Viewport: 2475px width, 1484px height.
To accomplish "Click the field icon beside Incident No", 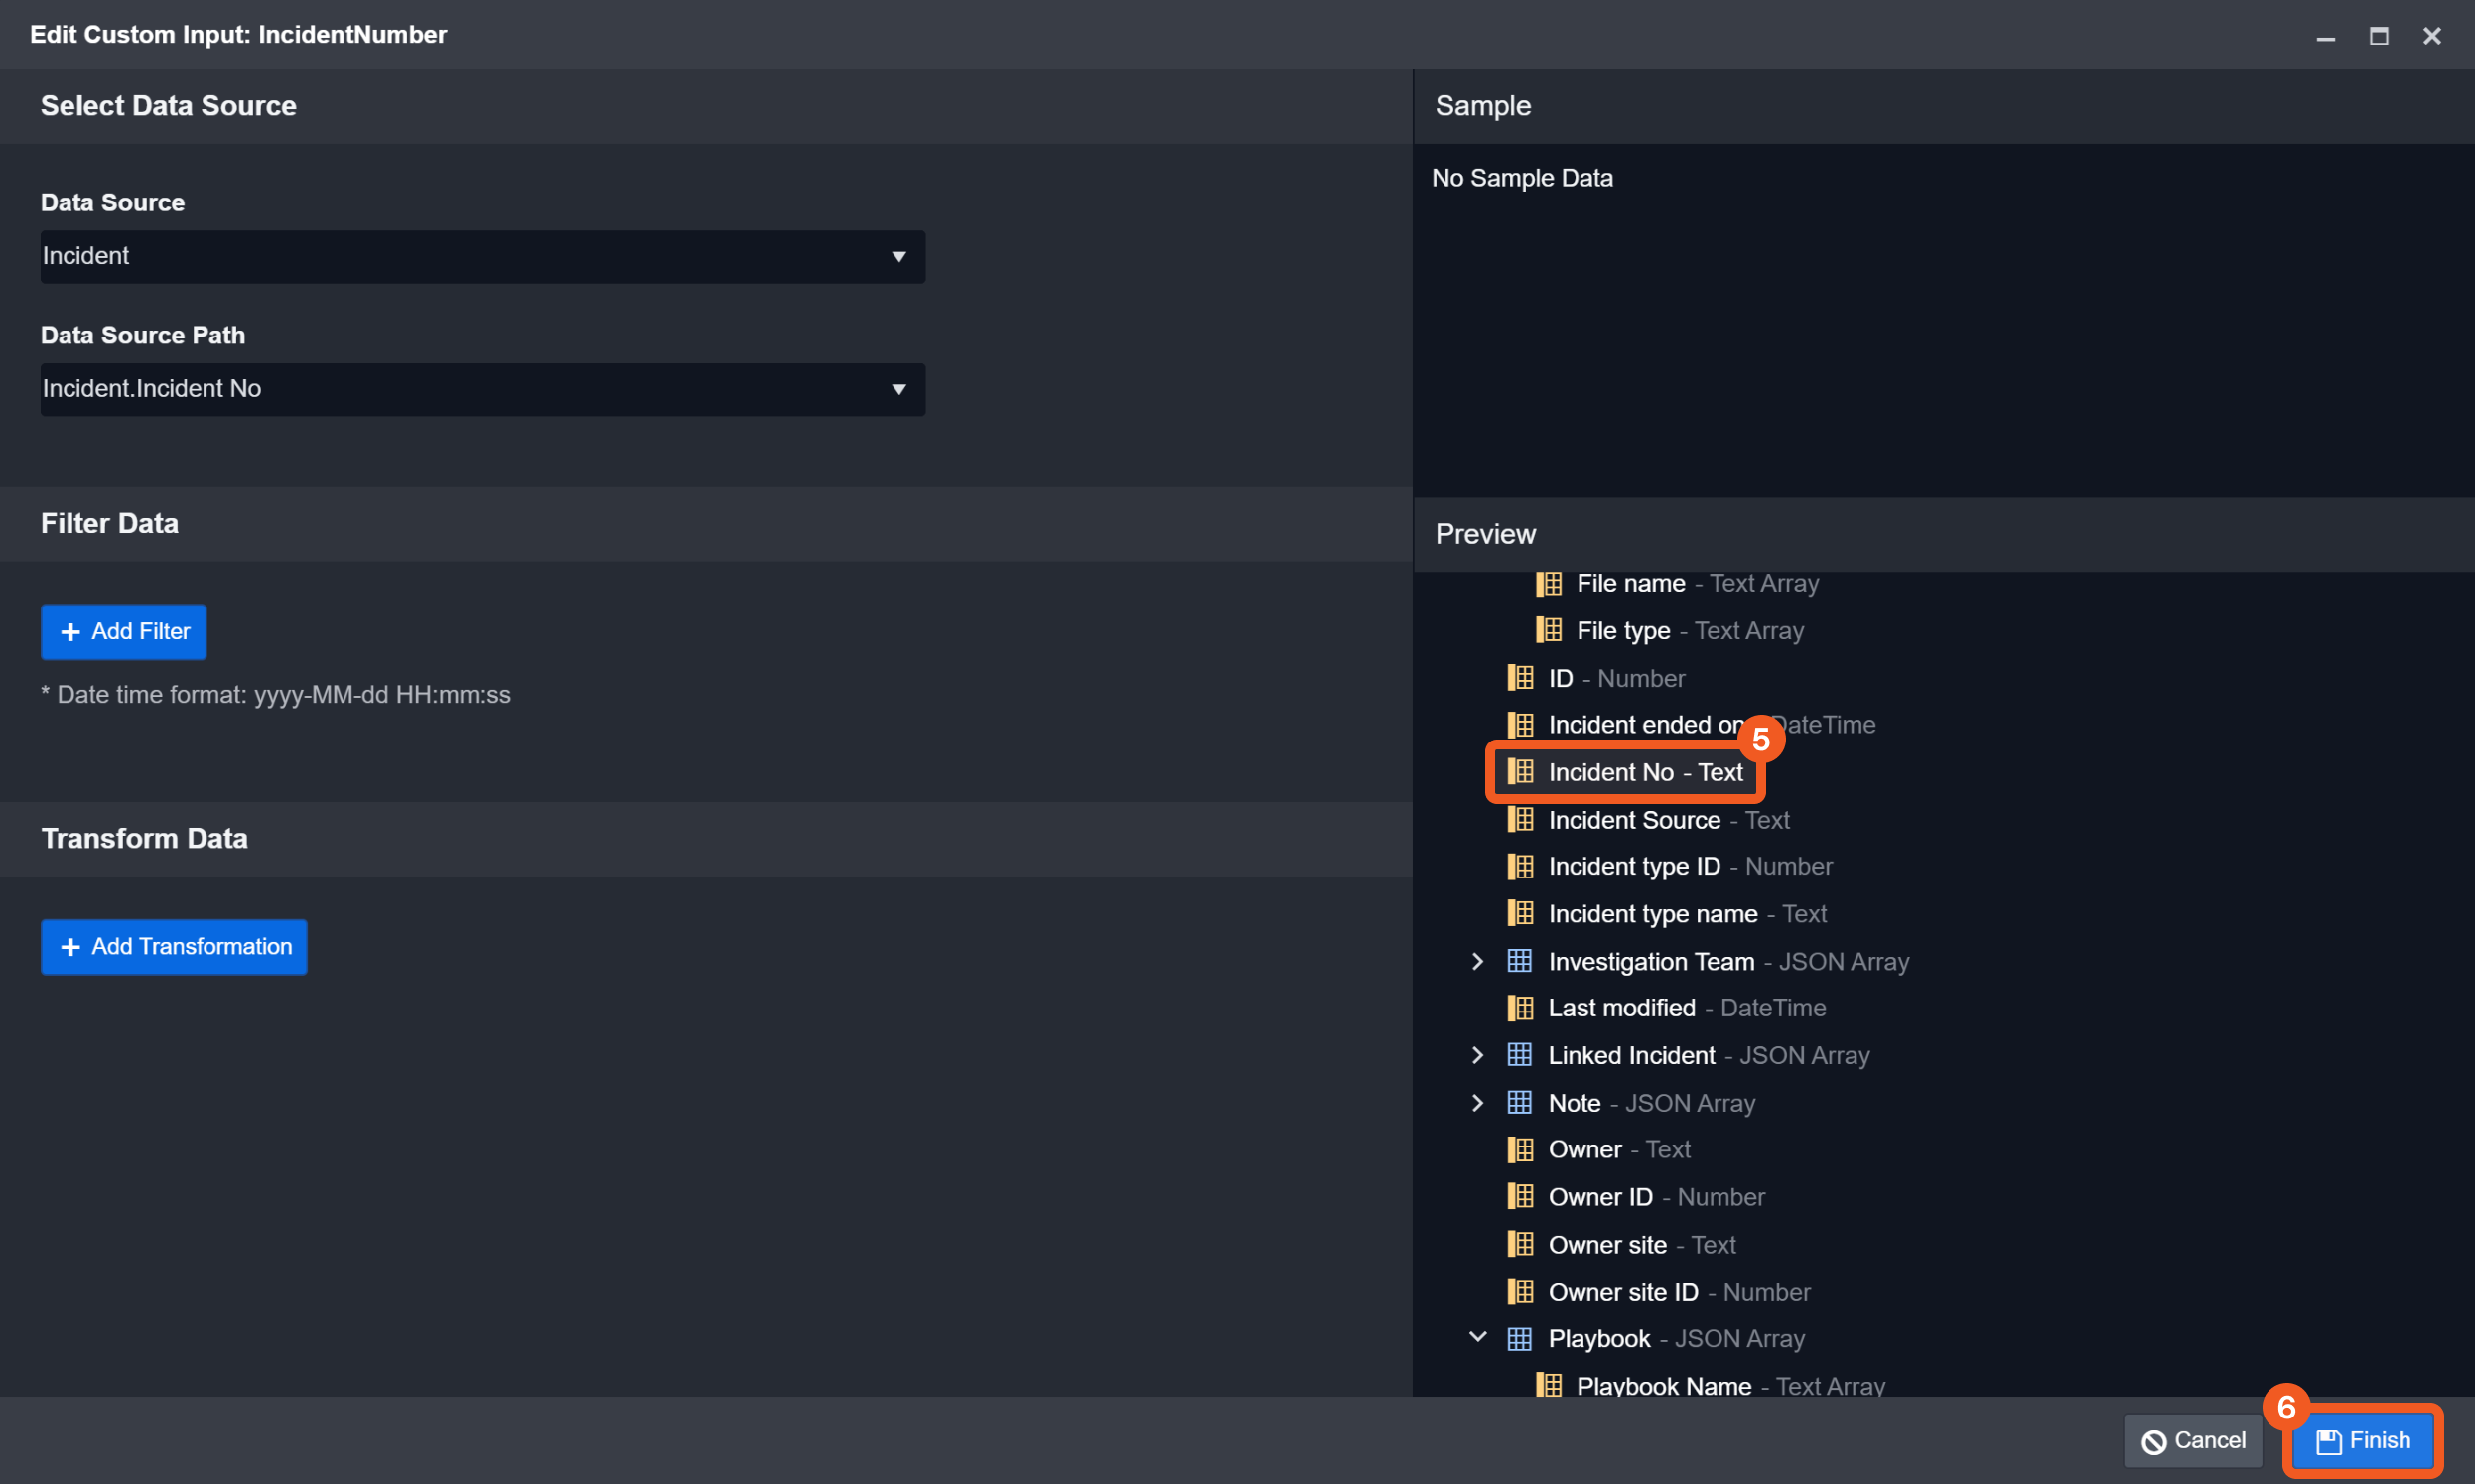I will click(x=1520, y=772).
